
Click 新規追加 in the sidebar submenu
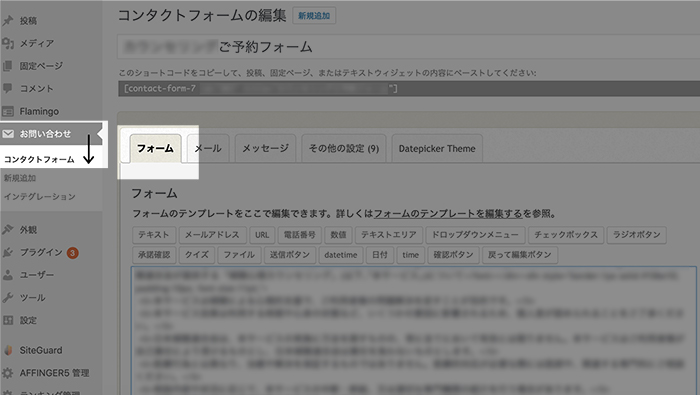point(20,178)
